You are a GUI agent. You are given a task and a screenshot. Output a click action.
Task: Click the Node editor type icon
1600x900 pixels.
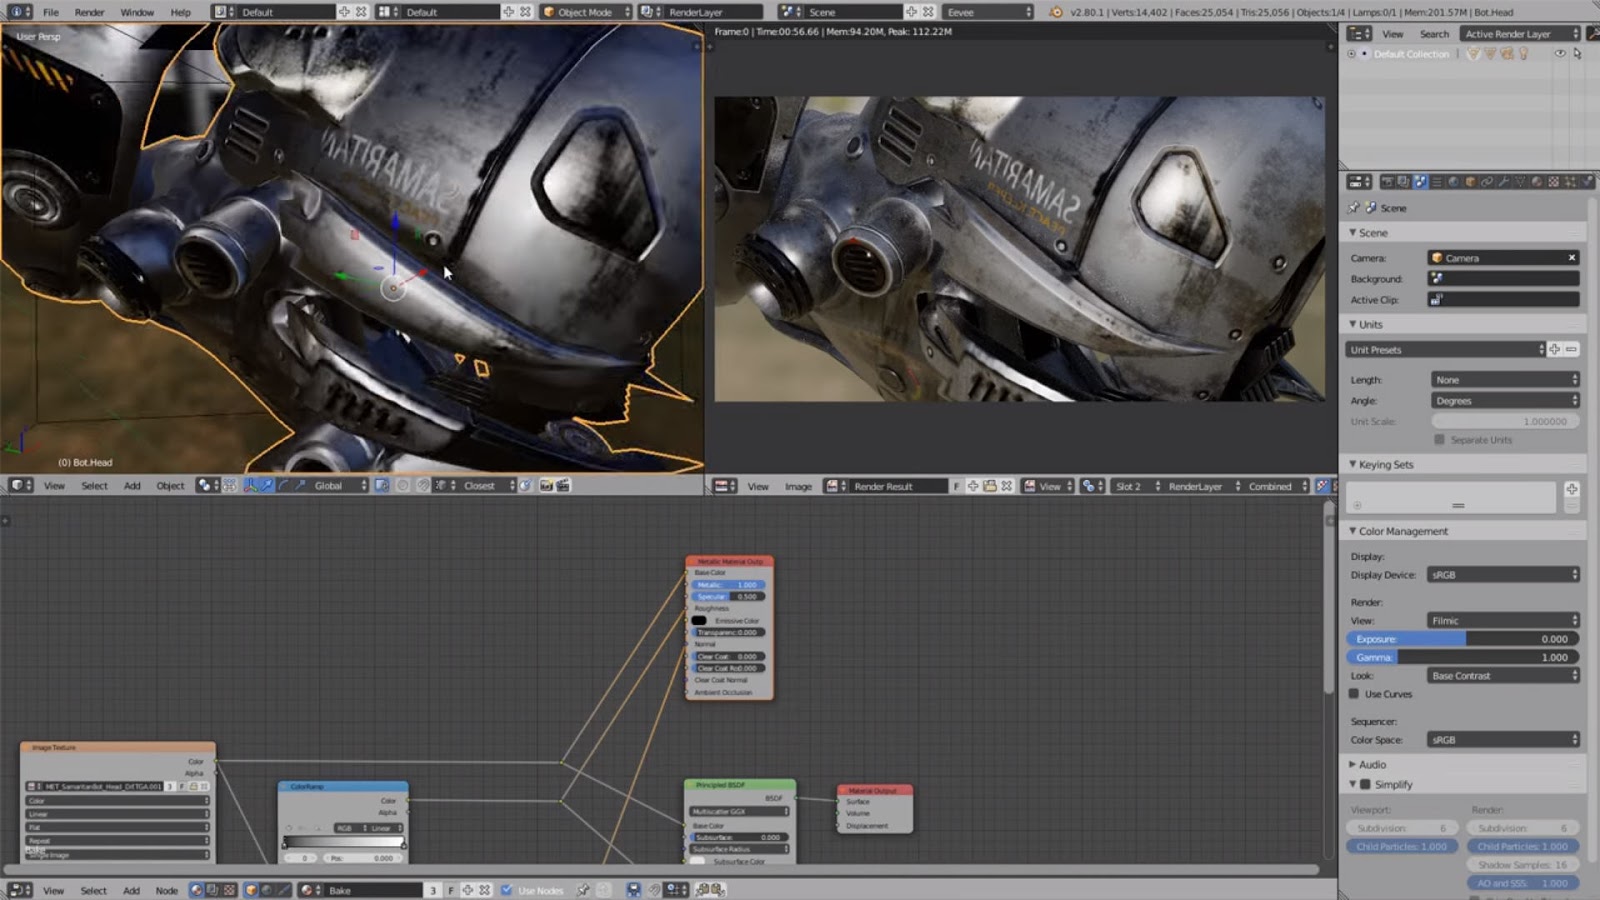(19, 890)
